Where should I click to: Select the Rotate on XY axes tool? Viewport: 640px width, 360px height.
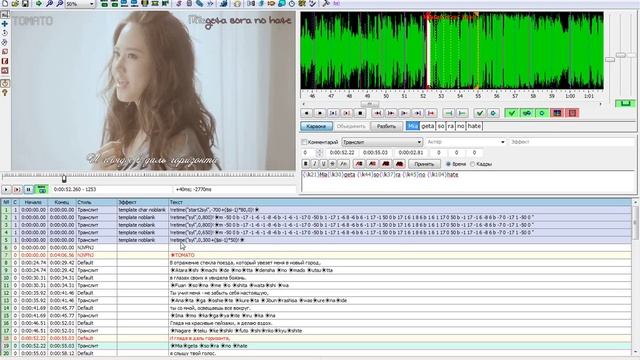[4, 42]
